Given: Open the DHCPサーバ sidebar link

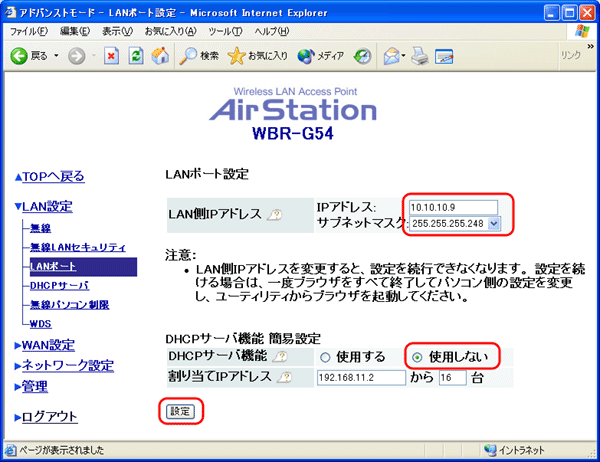Looking at the screenshot, I should [x=60, y=286].
